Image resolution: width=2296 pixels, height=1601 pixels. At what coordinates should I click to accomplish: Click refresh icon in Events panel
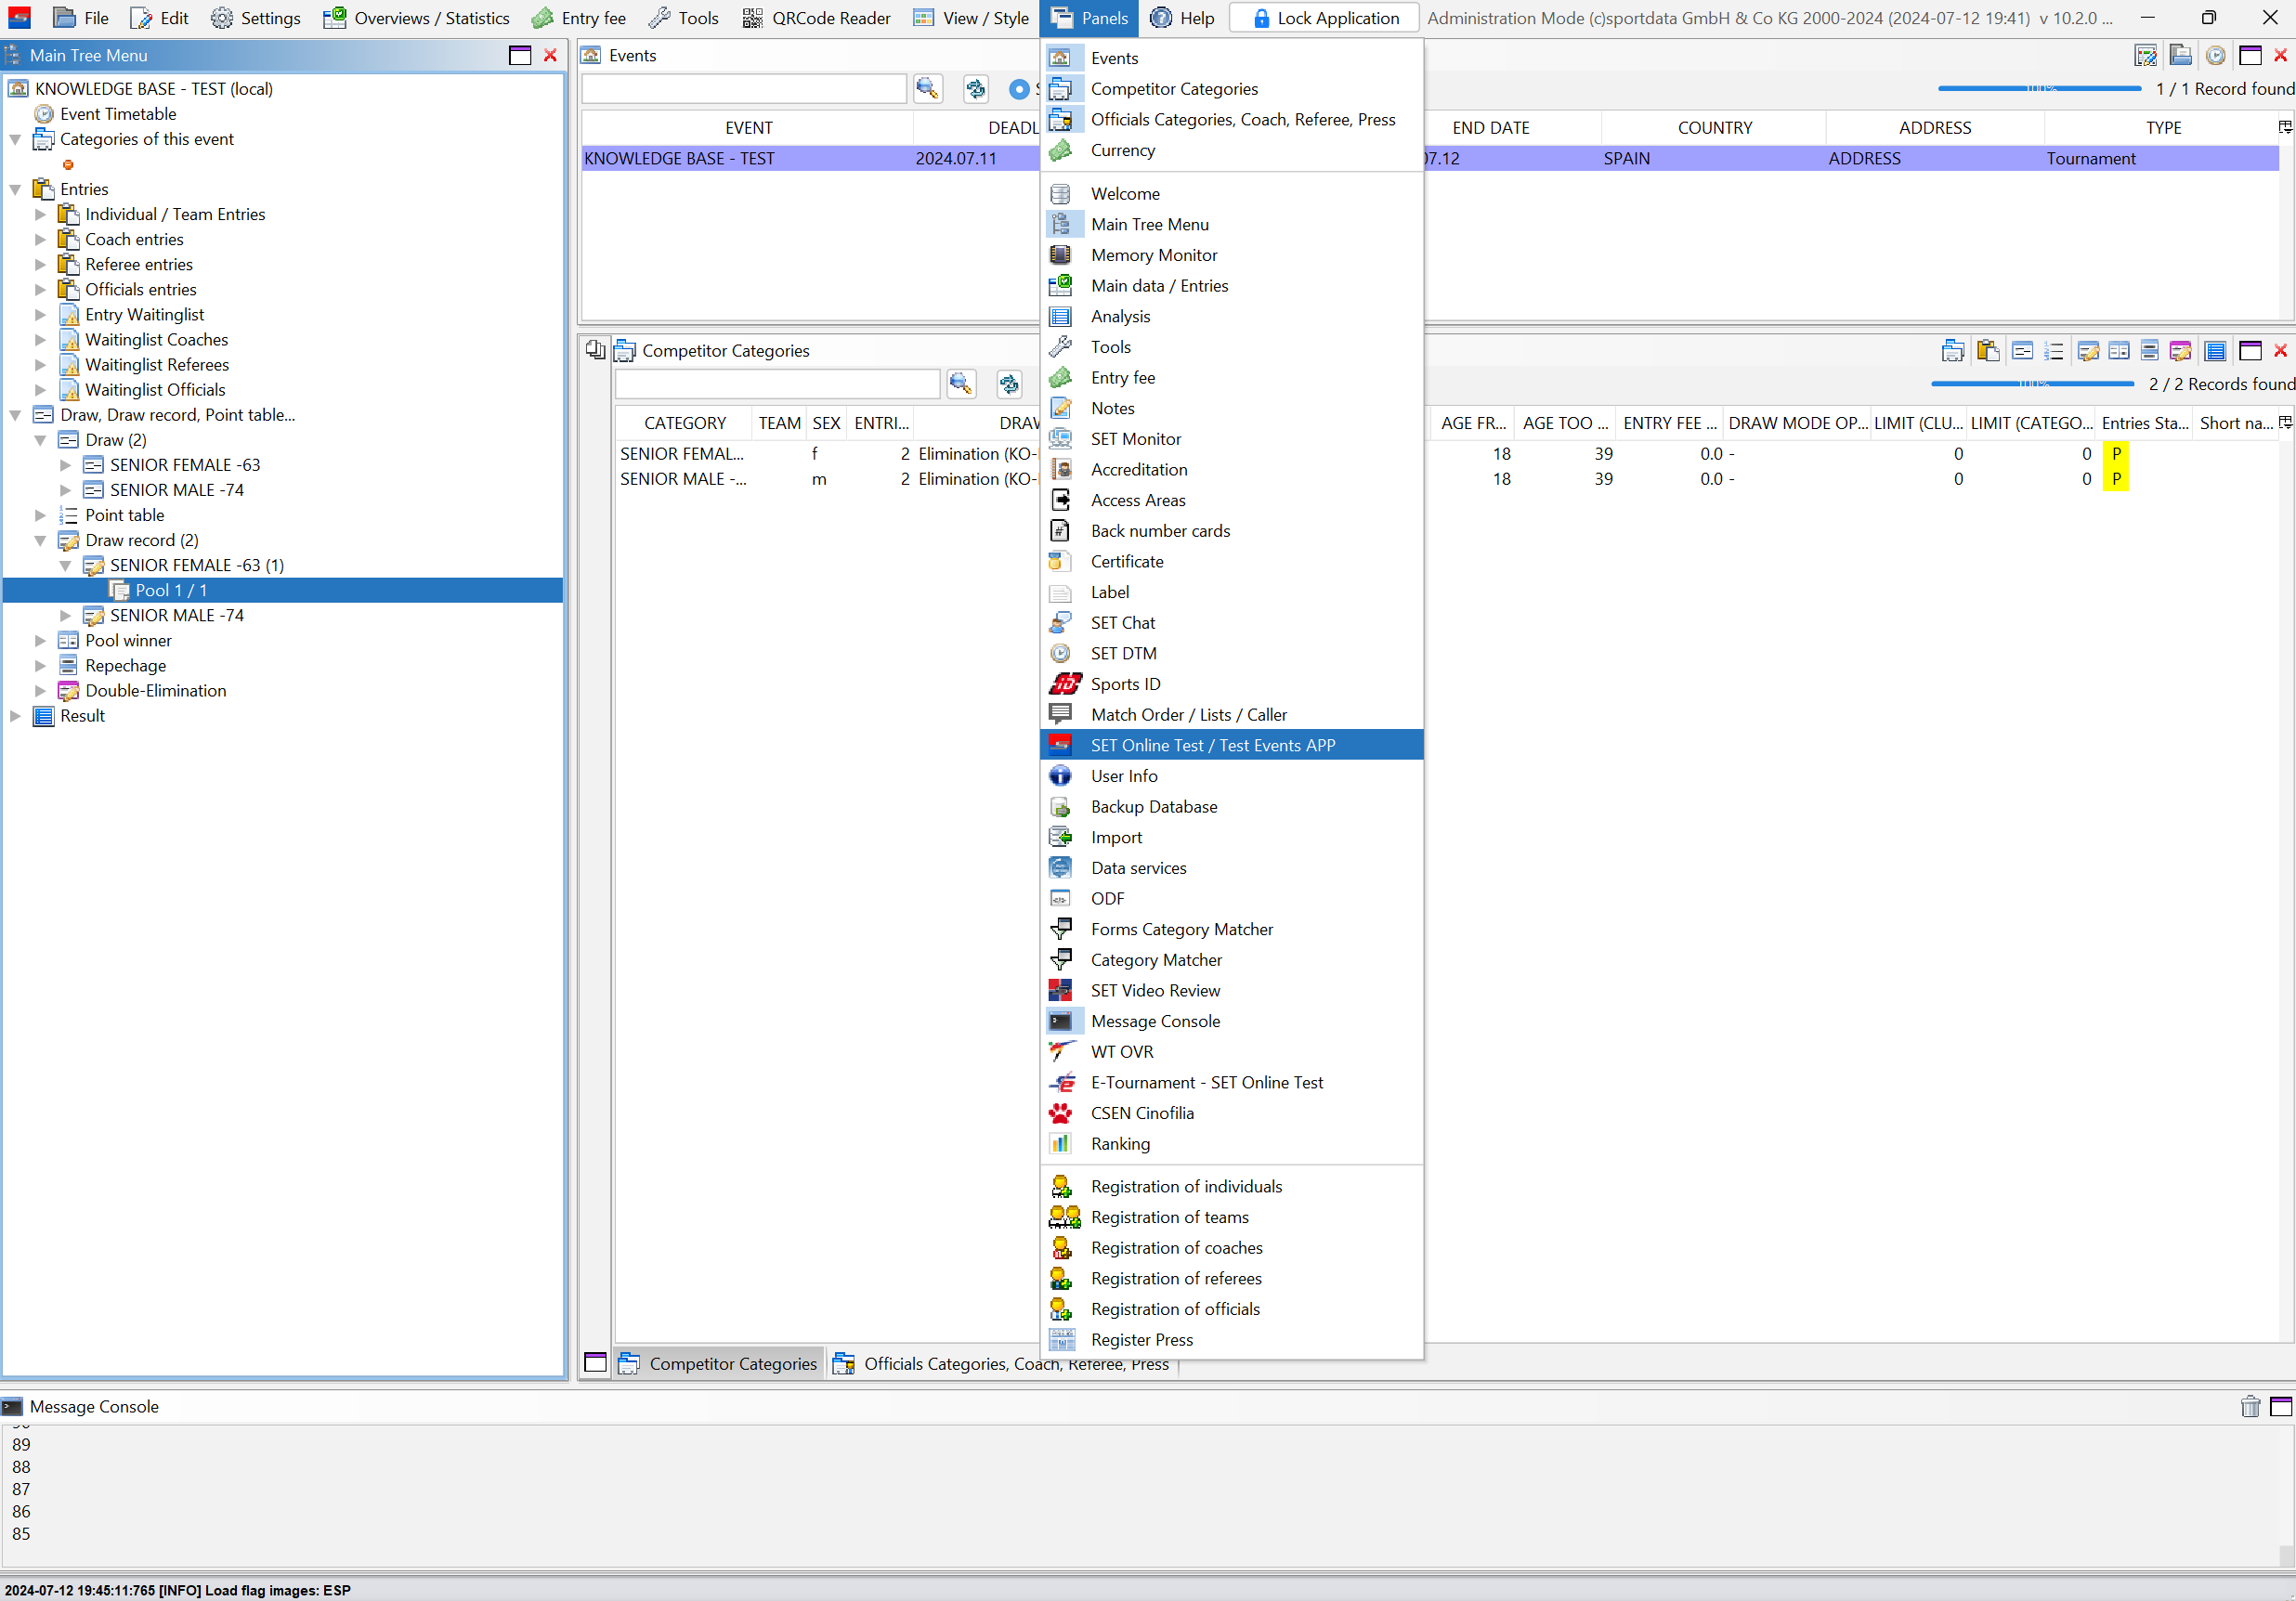[975, 89]
